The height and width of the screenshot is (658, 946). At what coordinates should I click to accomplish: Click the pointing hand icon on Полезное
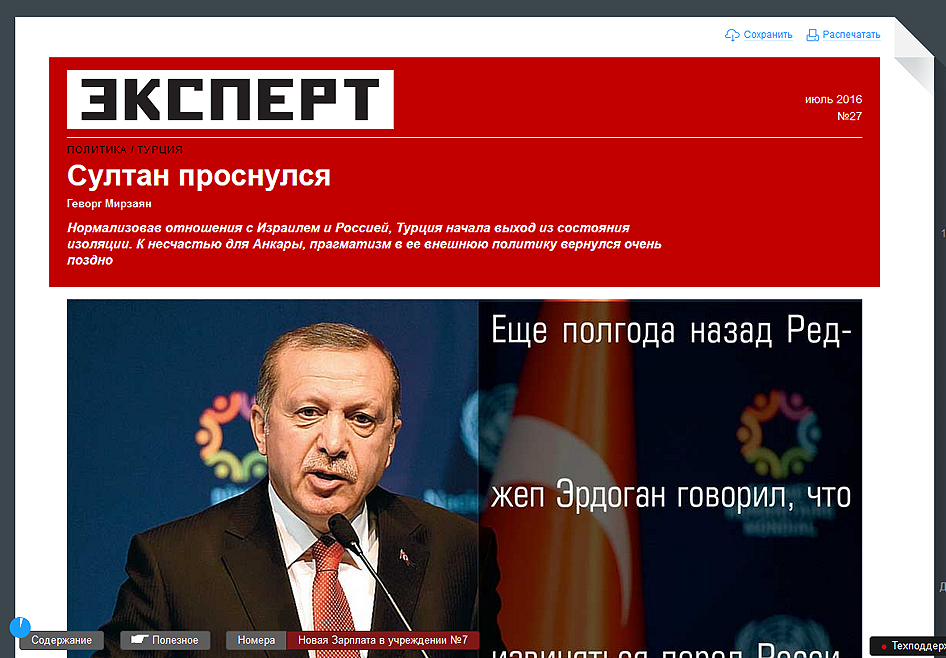[139, 639]
